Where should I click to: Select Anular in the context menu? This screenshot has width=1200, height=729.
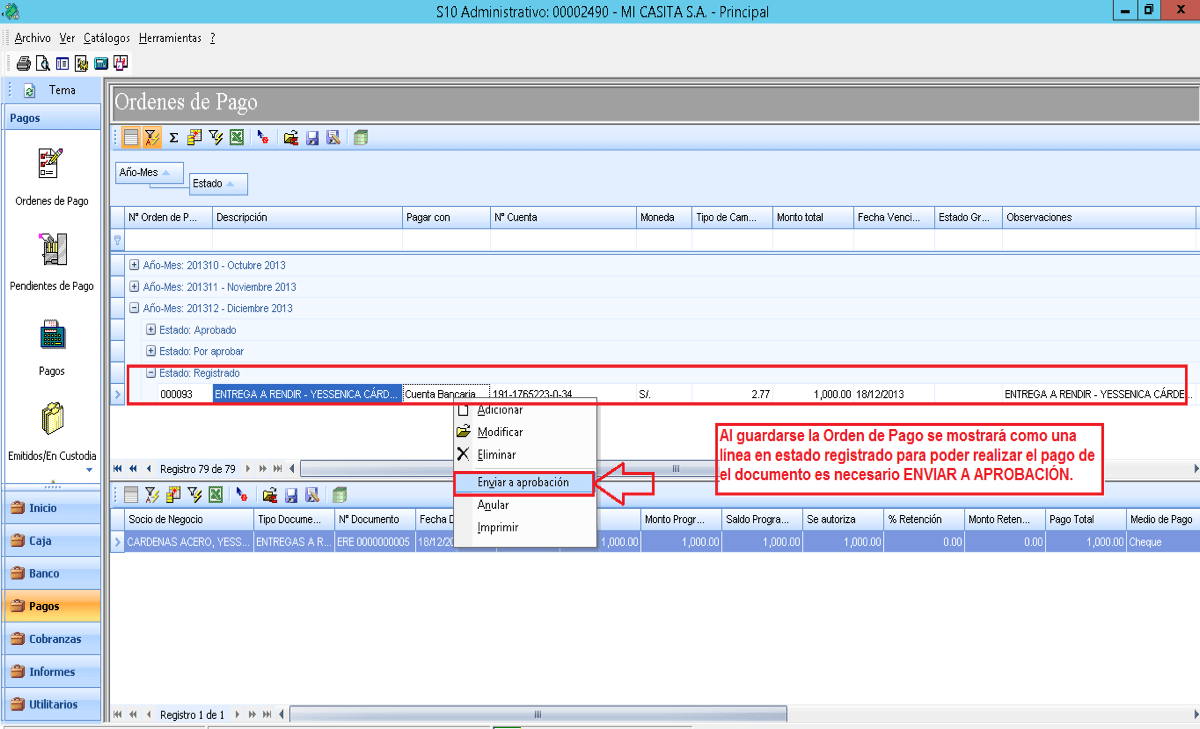[493, 505]
